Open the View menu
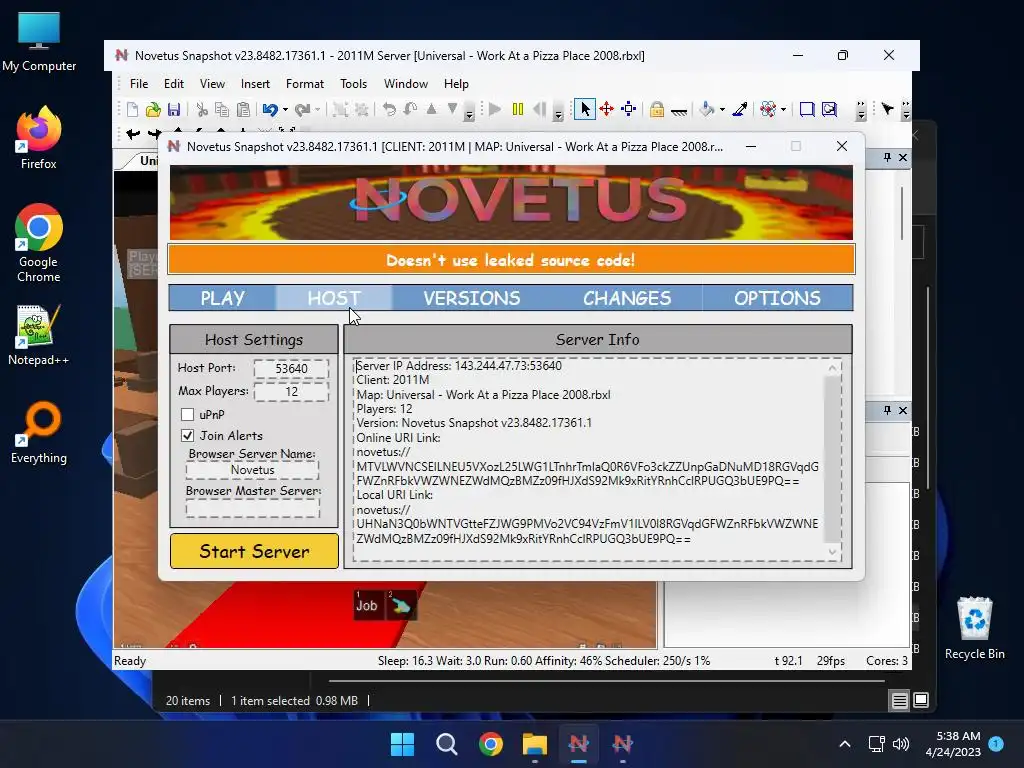Image resolution: width=1024 pixels, height=768 pixels. pos(212,84)
